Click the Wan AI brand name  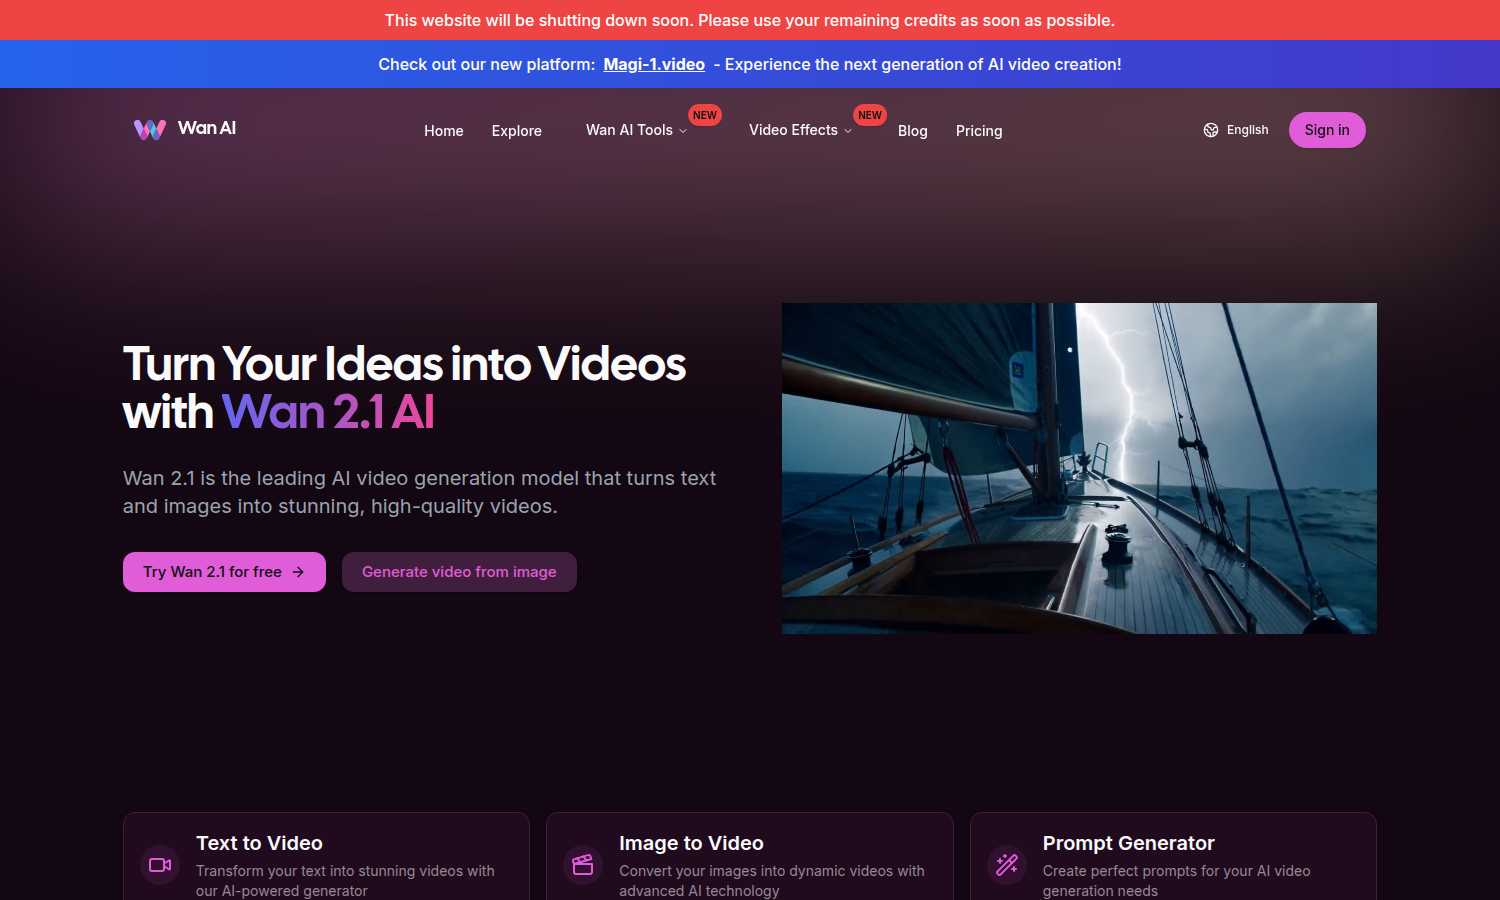(x=207, y=128)
